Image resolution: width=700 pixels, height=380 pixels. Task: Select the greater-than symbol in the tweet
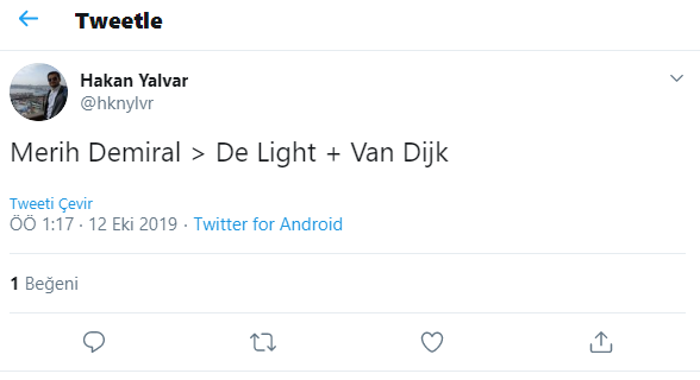click(x=198, y=155)
